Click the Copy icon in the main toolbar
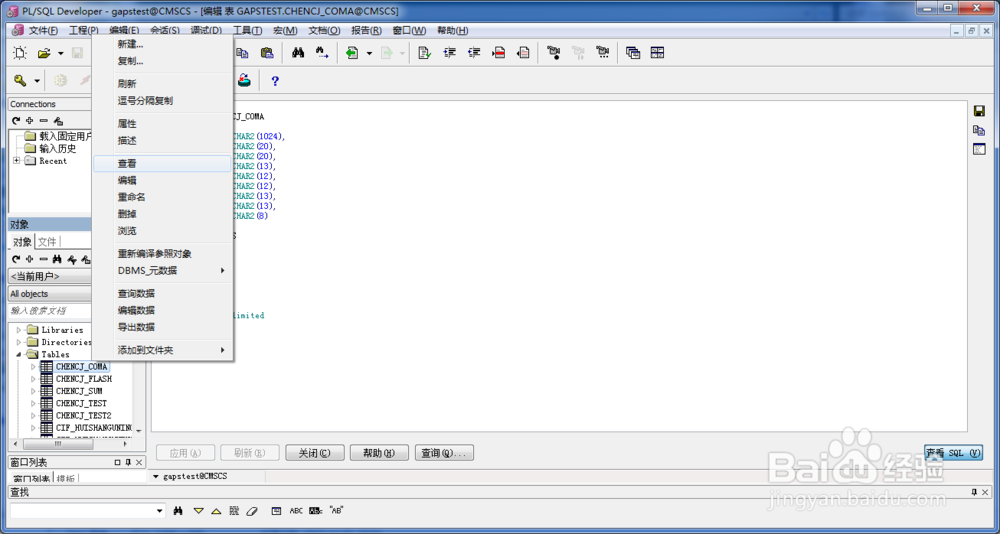Screen dimensions: 1000x534 pyautogui.click(x=242, y=54)
